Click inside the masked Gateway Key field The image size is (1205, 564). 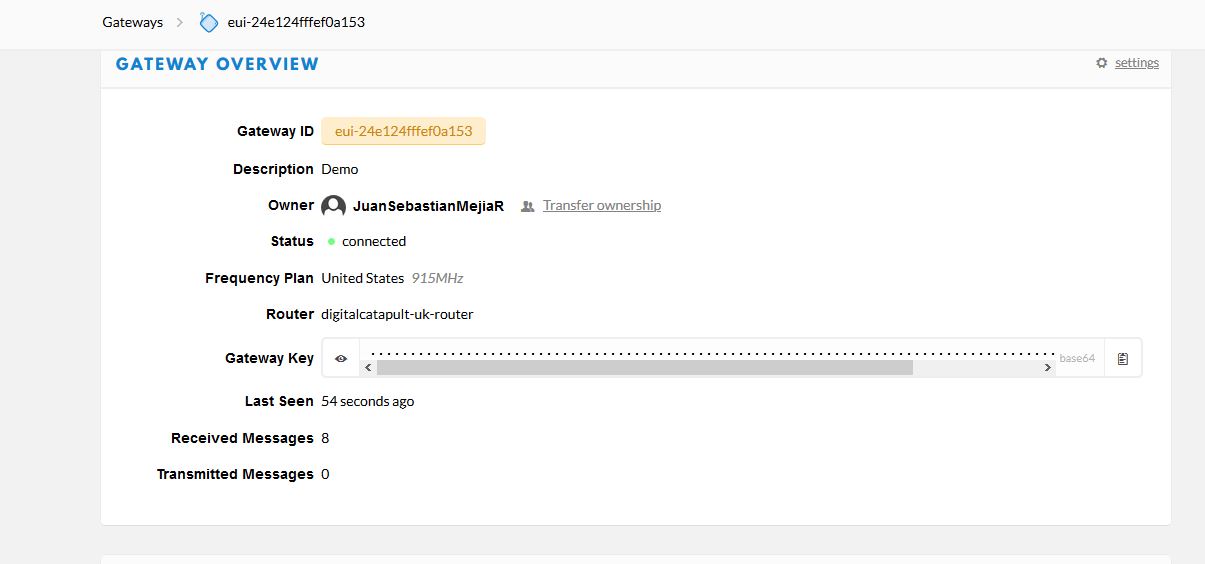(707, 352)
